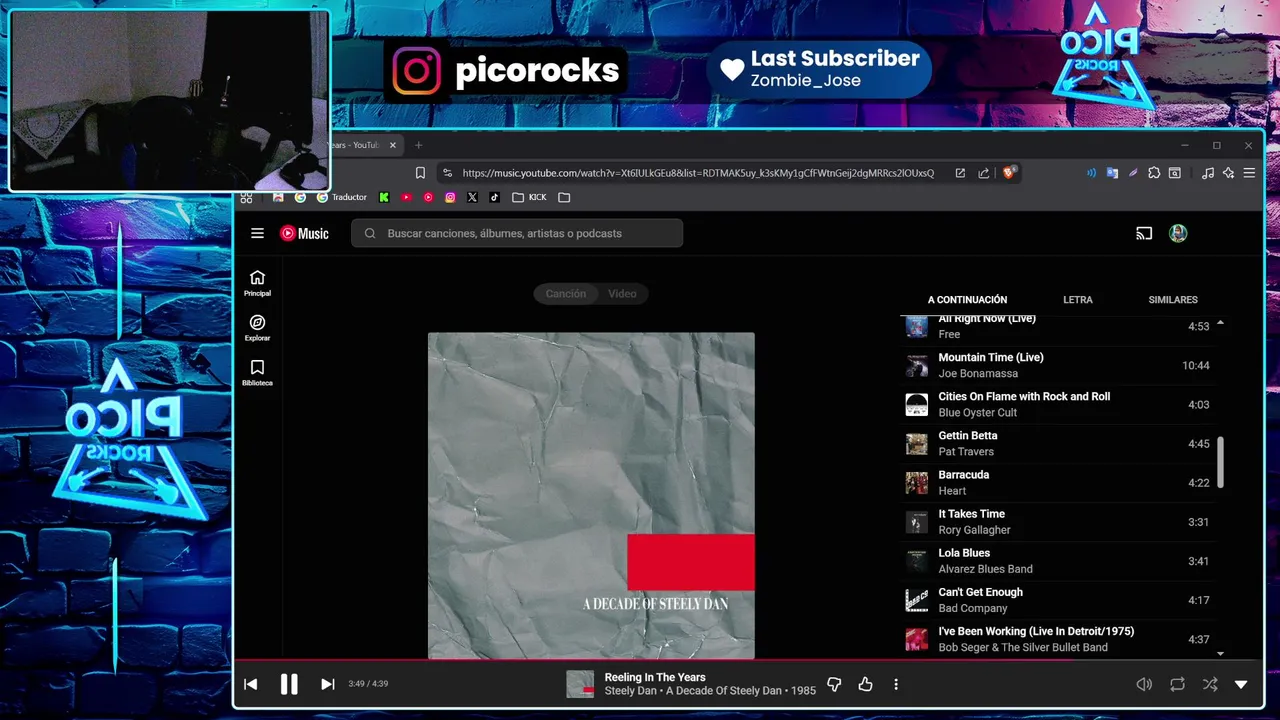
Task: Click the search songs input field
Action: pos(517,233)
